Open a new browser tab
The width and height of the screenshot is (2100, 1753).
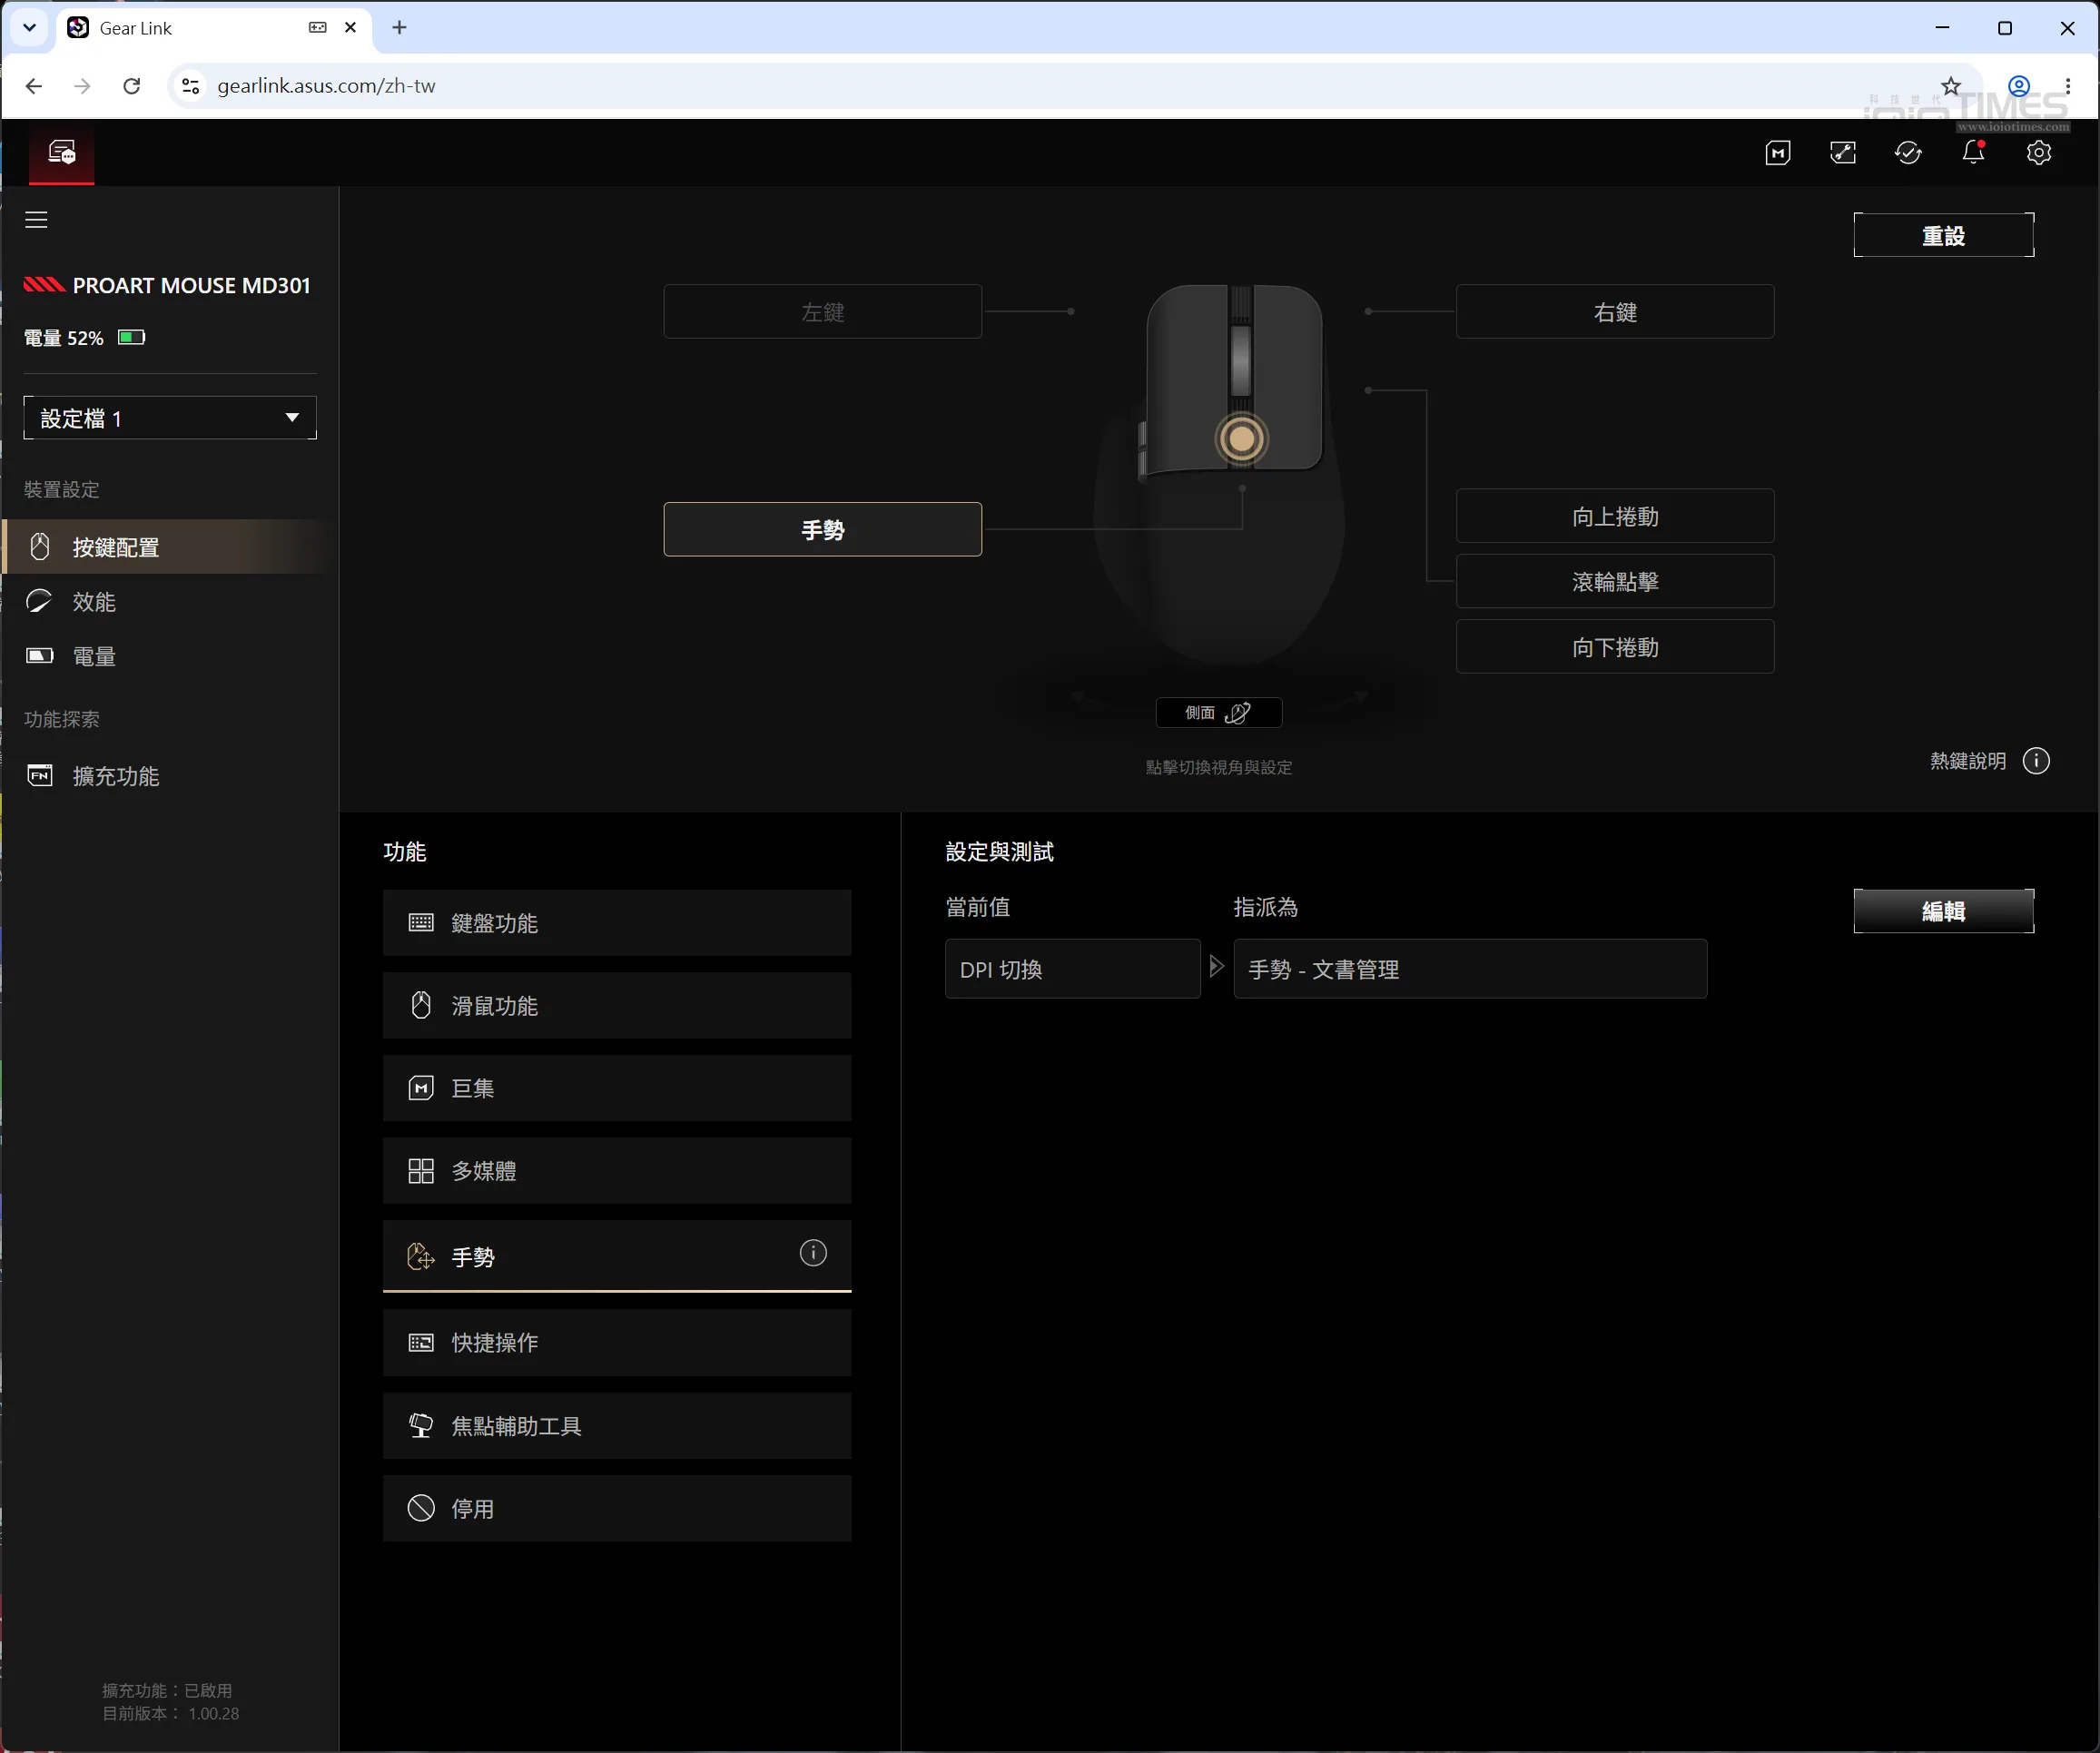pos(399,28)
